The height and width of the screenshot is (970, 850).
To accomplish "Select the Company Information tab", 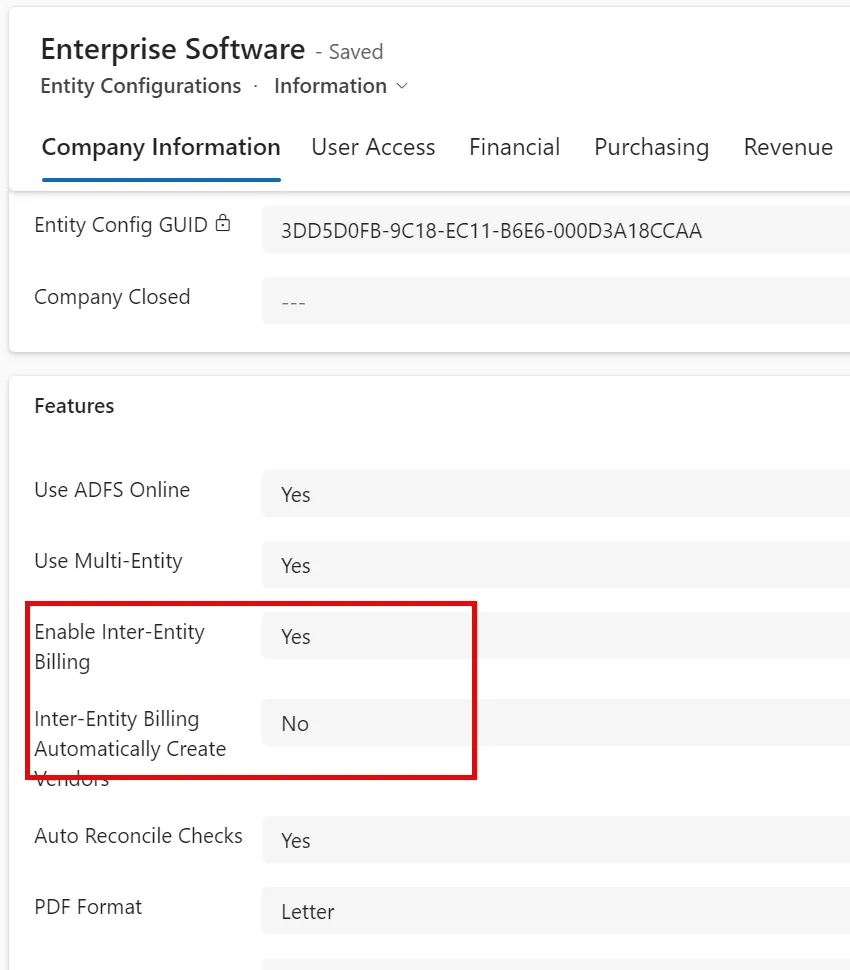I will [161, 147].
